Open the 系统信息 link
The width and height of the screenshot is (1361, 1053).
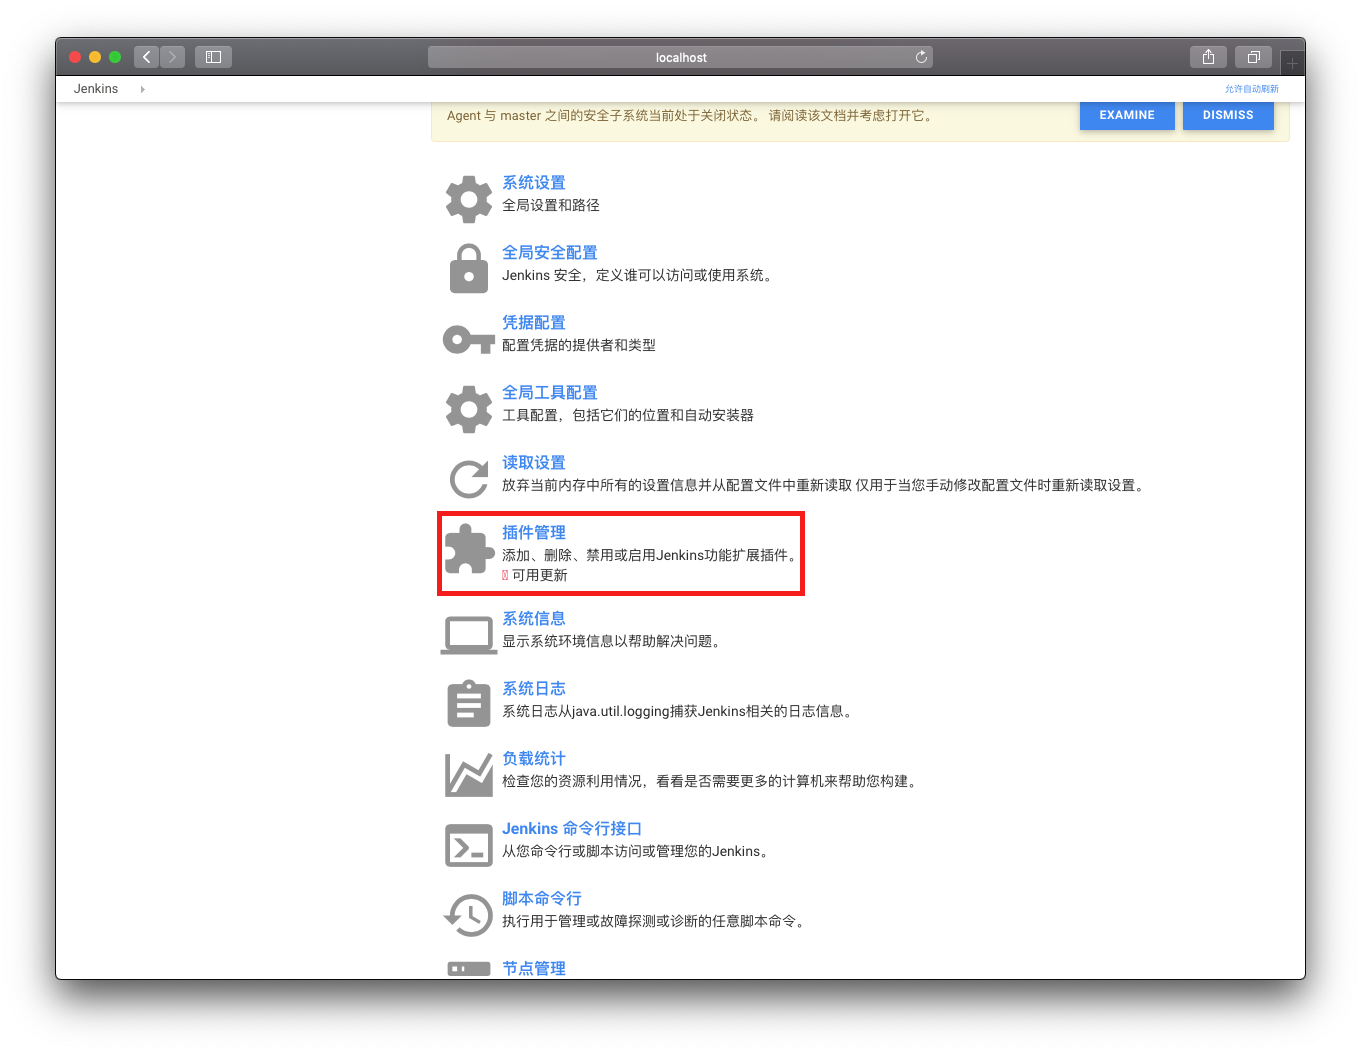[x=534, y=618]
